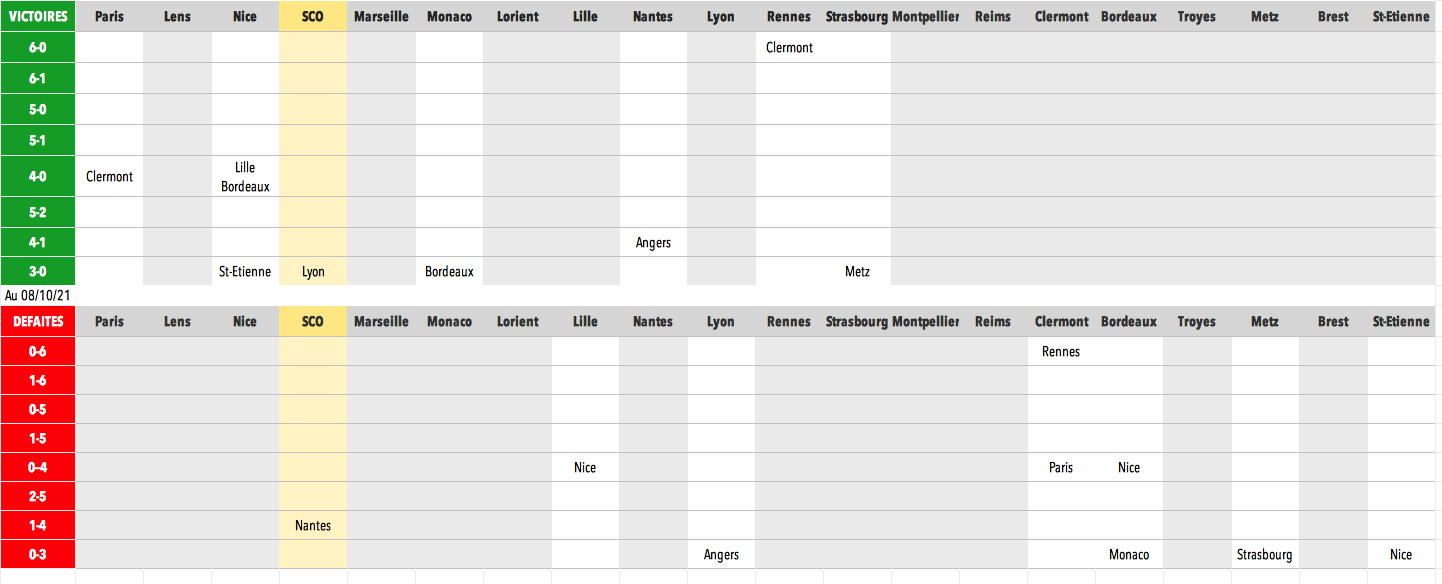1442x584 pixels.
Task: Select the Au 08/10/21 date cell
Action: tap(38, 295)
